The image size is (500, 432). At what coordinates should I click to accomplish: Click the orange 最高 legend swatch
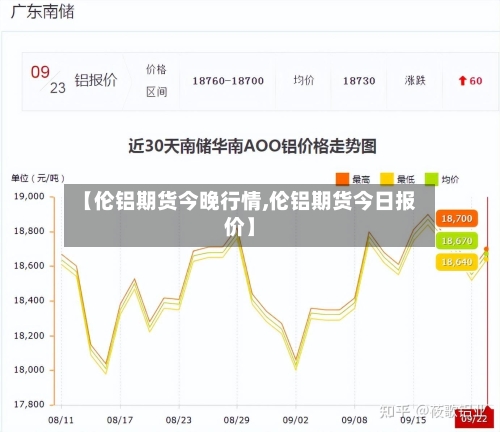click(342, 179)
